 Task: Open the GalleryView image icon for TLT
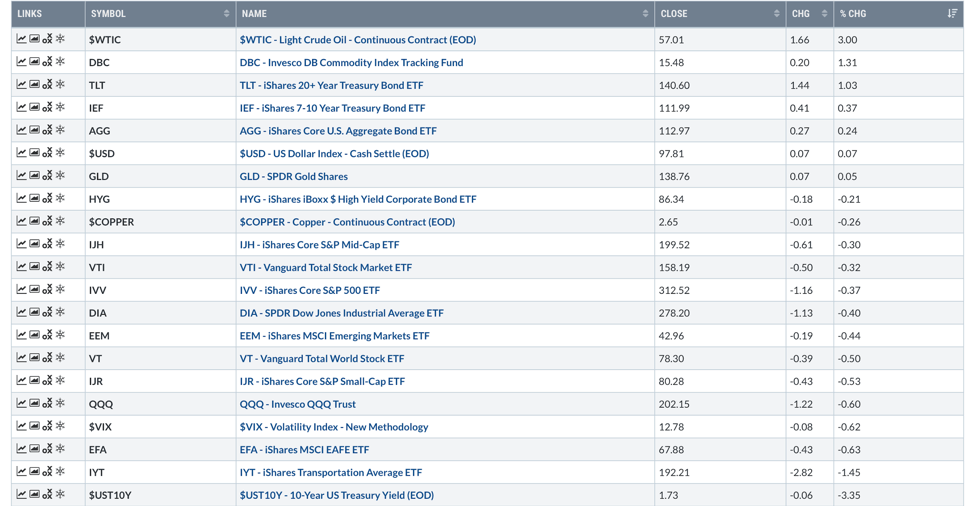click(34, 85)
